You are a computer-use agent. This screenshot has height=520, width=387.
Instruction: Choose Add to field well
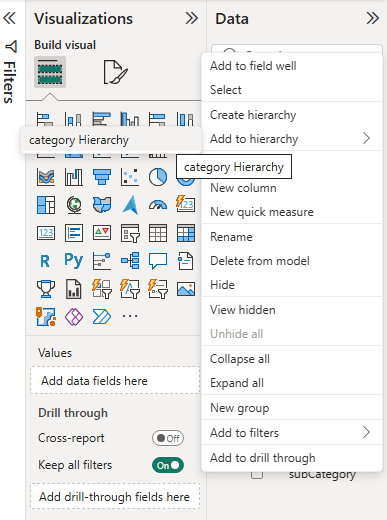click(292, 66)
